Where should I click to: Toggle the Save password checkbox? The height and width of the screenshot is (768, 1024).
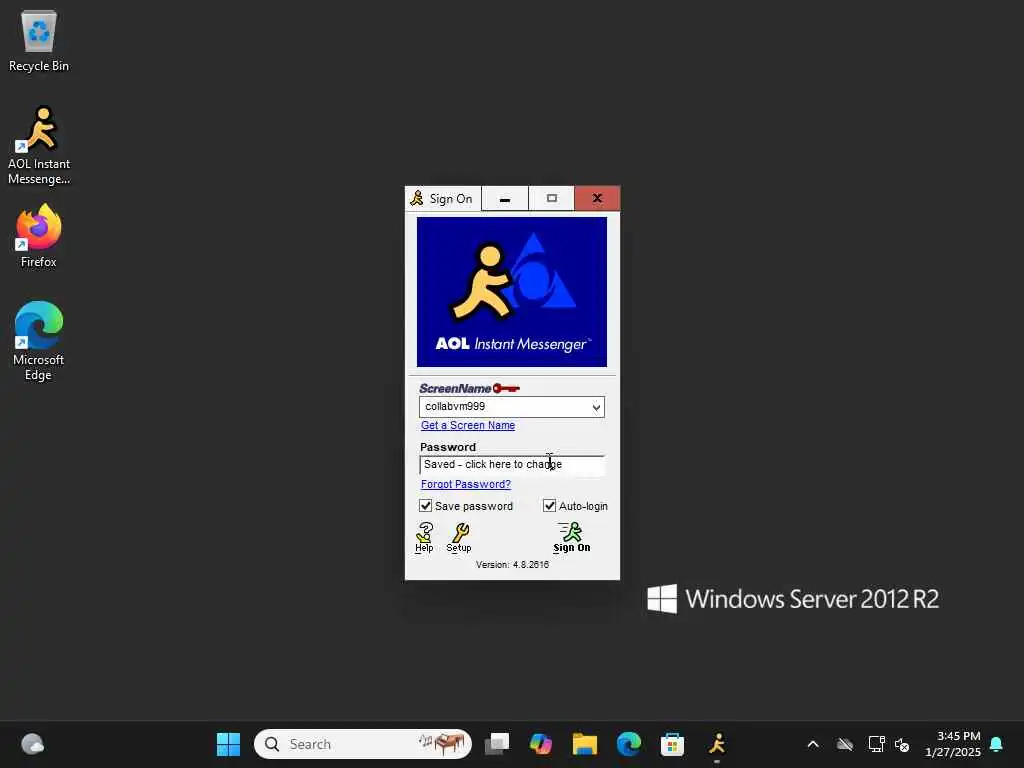click(x=426, y=506)
